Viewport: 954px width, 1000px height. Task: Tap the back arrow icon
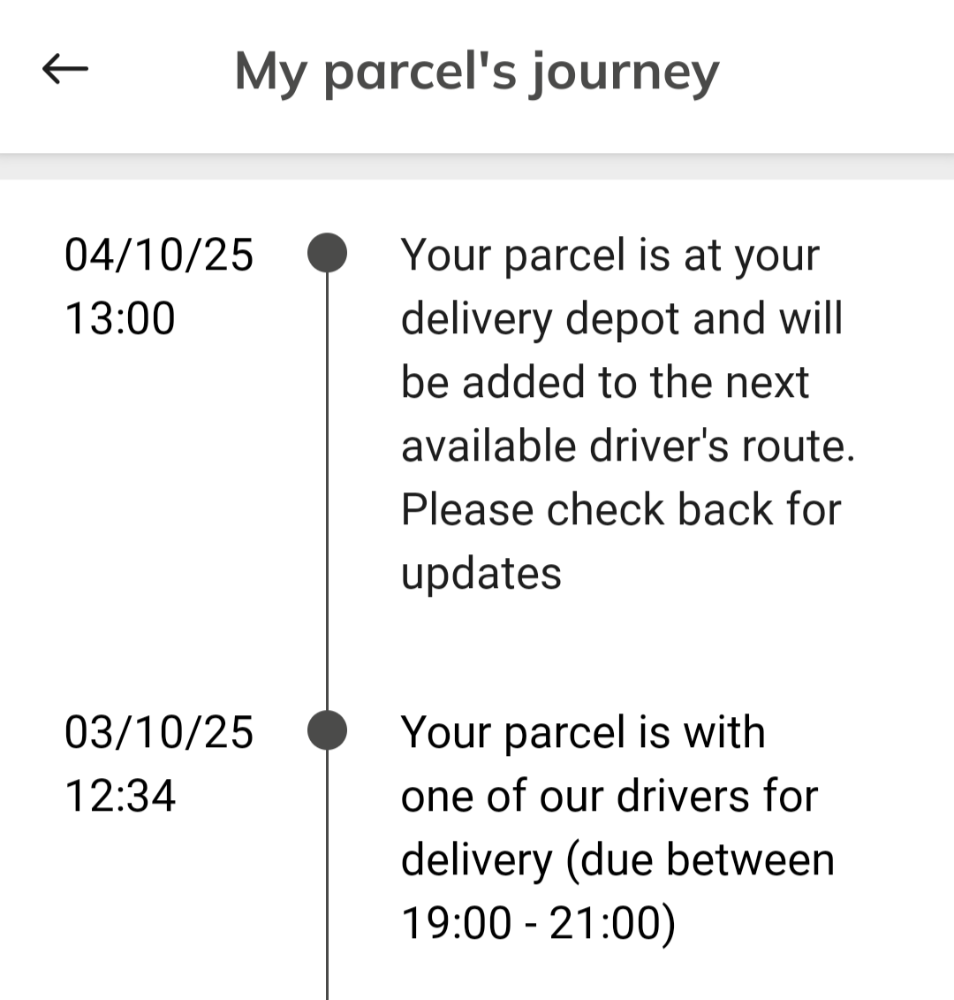[65, 70]
